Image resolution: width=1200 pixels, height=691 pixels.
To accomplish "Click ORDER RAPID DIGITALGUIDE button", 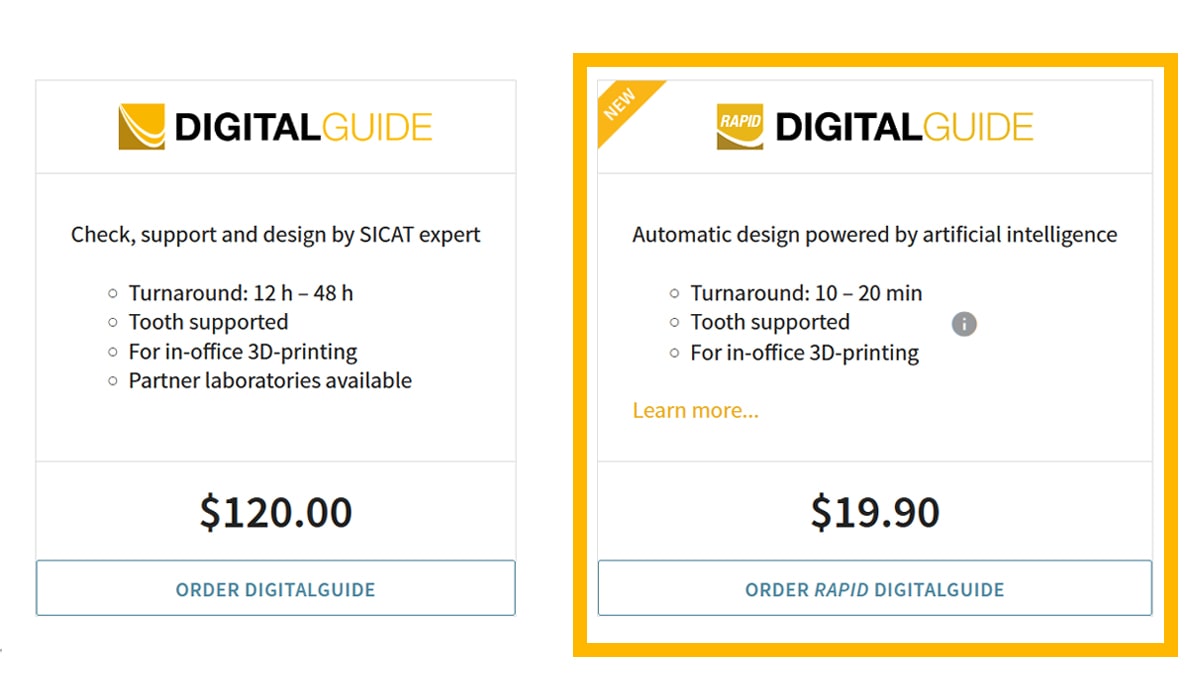I will pos(875,588).
